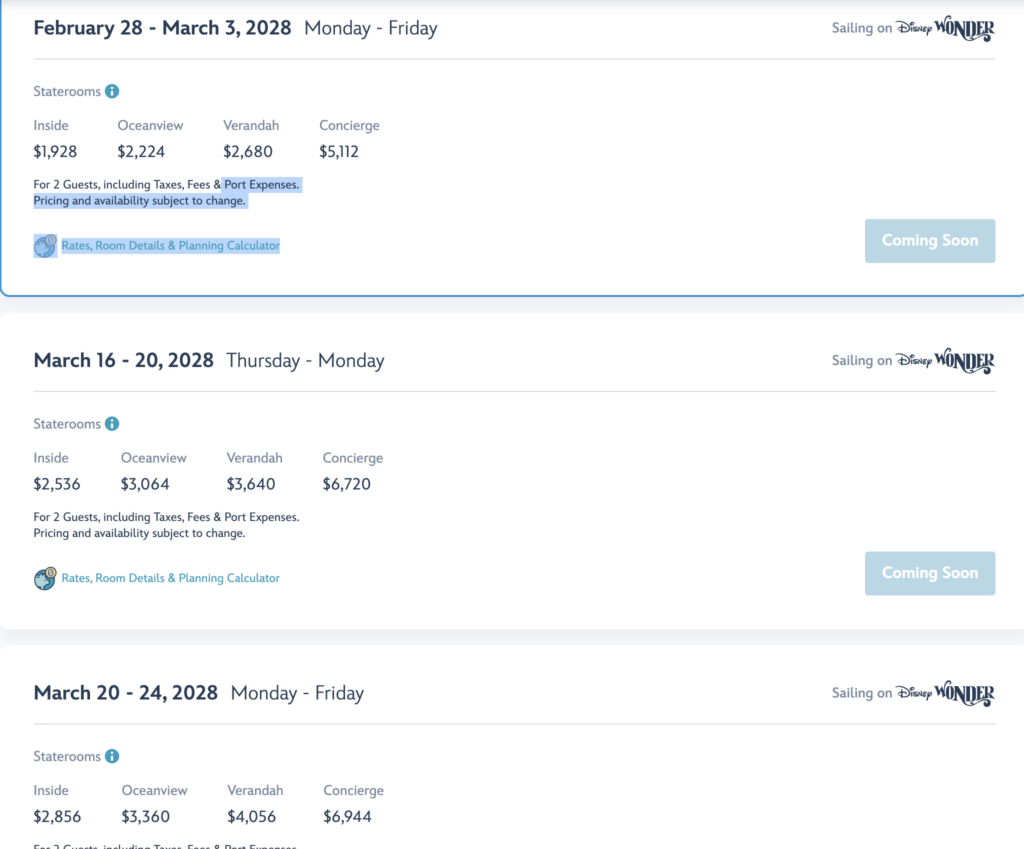Image resolution: width=1024 pixels, height=849 pixels.
Task: Click March 20 - 24, 2028 sailing heading
Action: tap(125, 693)
